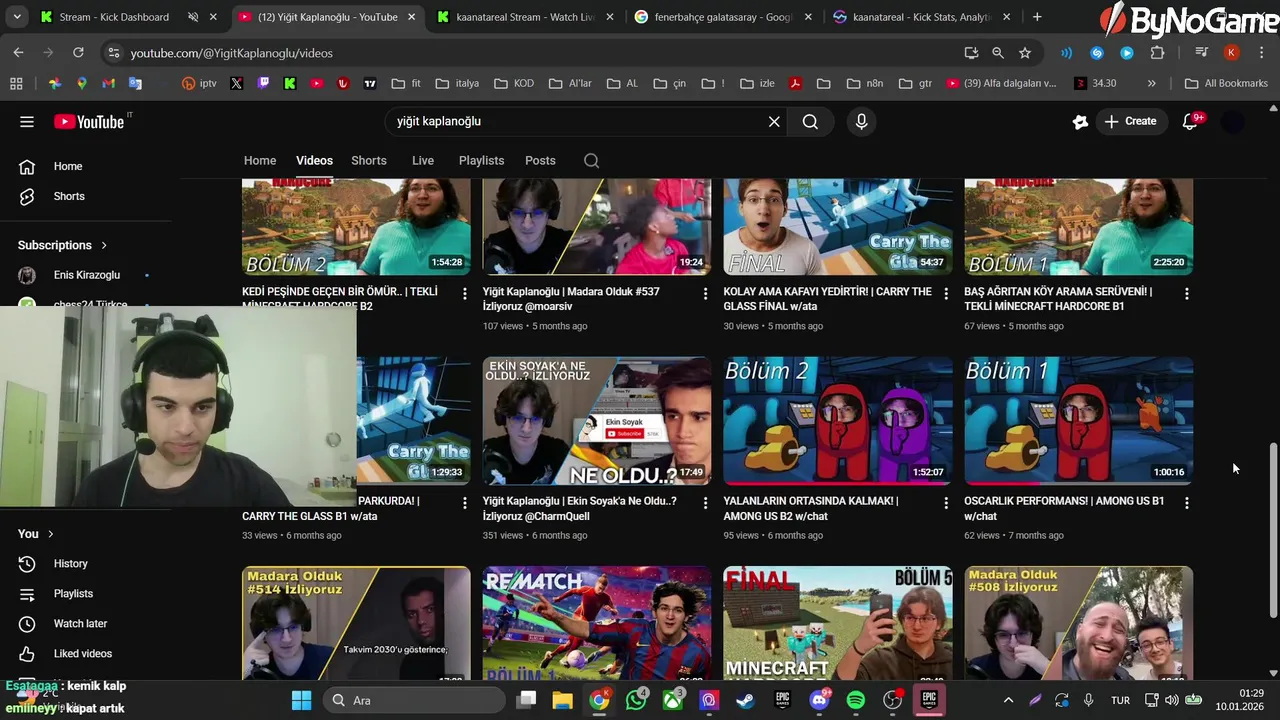This screenshot has height=720, width=1280.
Task: Play the Among Us Bölüm 1 thumbnail
Action: (1079, 421)
